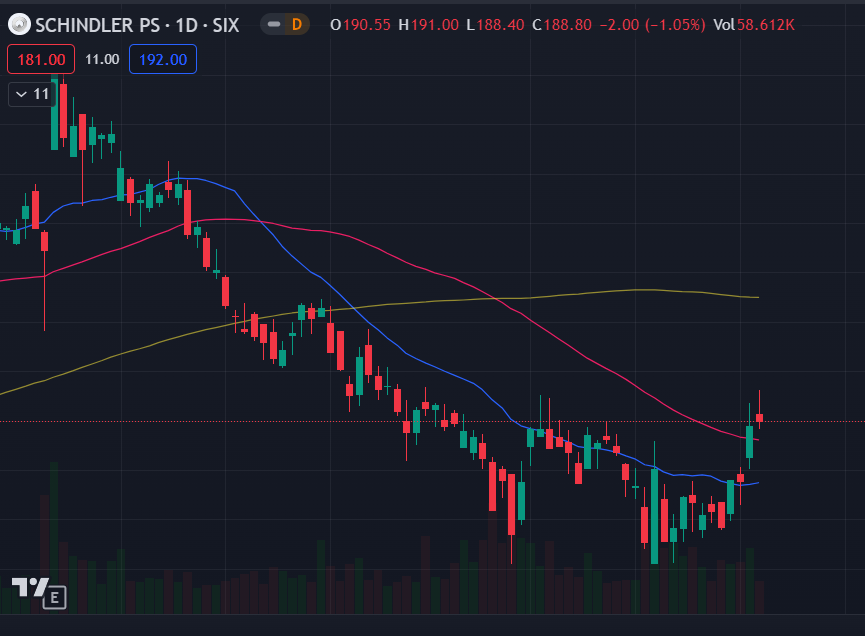Click the E events badge near the logo
The image size is (865, 636).
coord(55,597)
